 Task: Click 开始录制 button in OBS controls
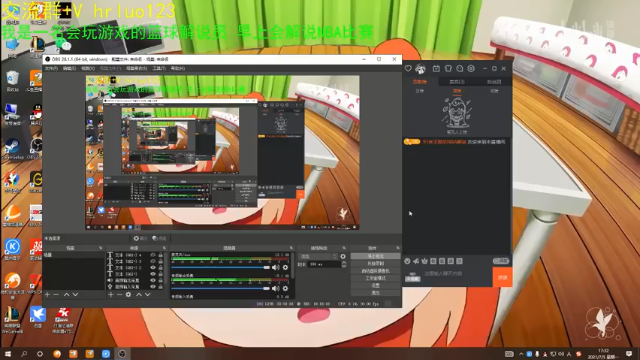(x=375, y=263)
